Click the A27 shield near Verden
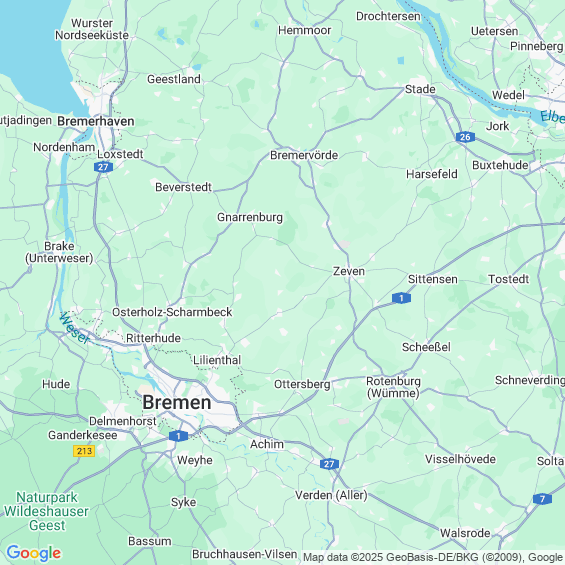The image size is (565, 565). (329, 464)
